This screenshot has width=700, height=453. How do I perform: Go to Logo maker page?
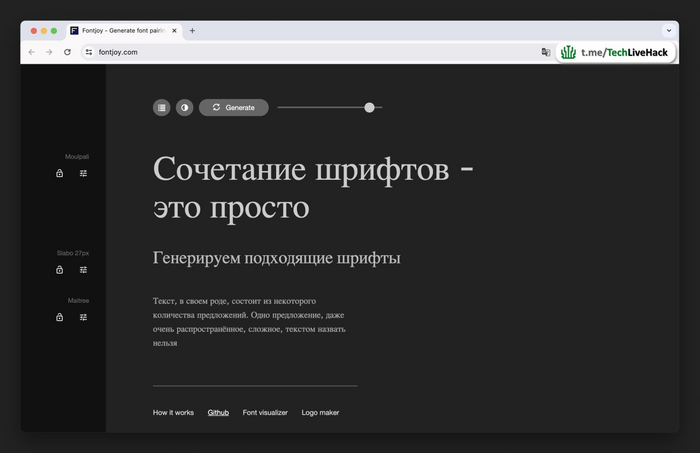click(320, 412)
